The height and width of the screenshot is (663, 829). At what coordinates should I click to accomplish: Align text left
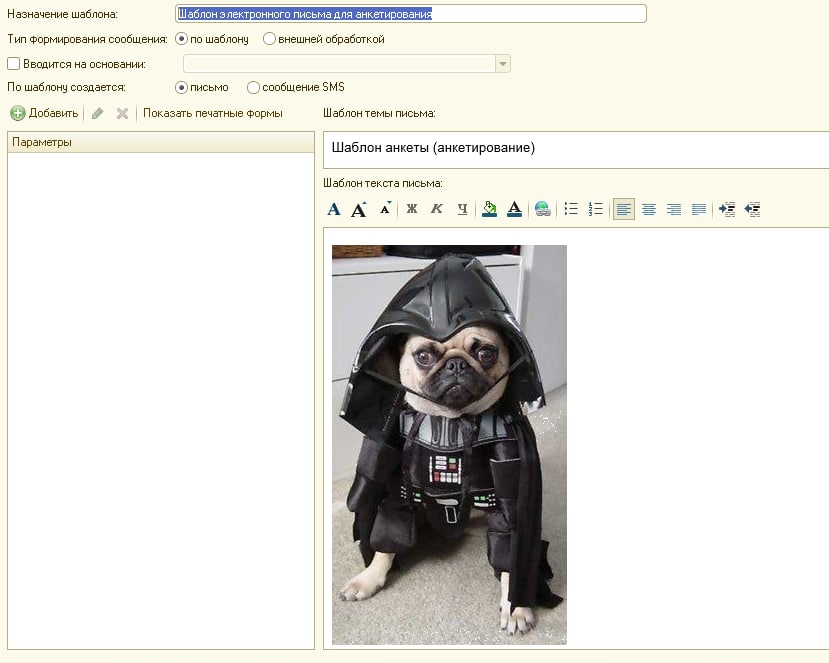[624, 209]
